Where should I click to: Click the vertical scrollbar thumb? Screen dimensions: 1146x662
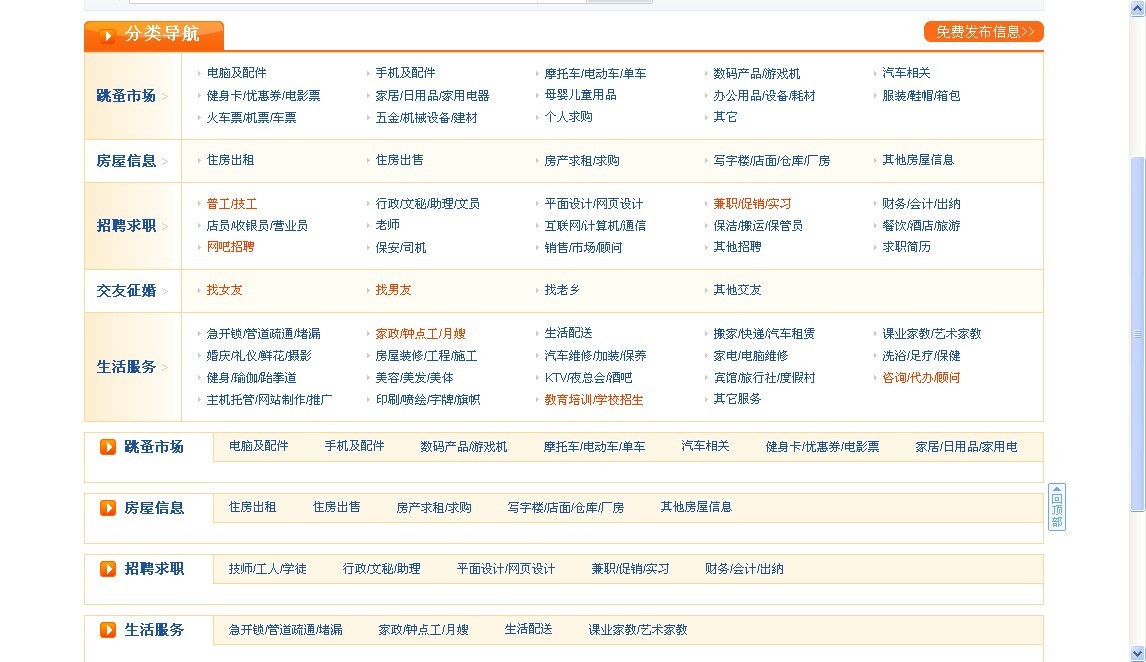(x=1138, y=334)
